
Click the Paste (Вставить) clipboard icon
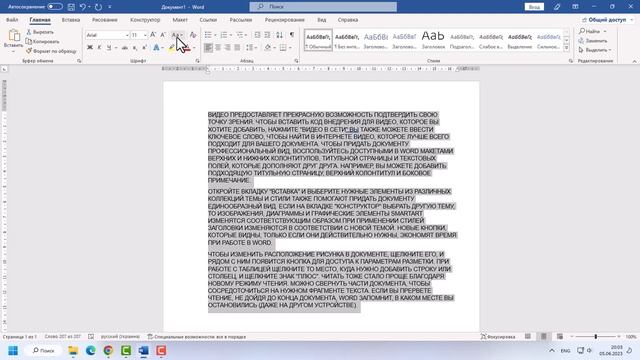point(14,36)
